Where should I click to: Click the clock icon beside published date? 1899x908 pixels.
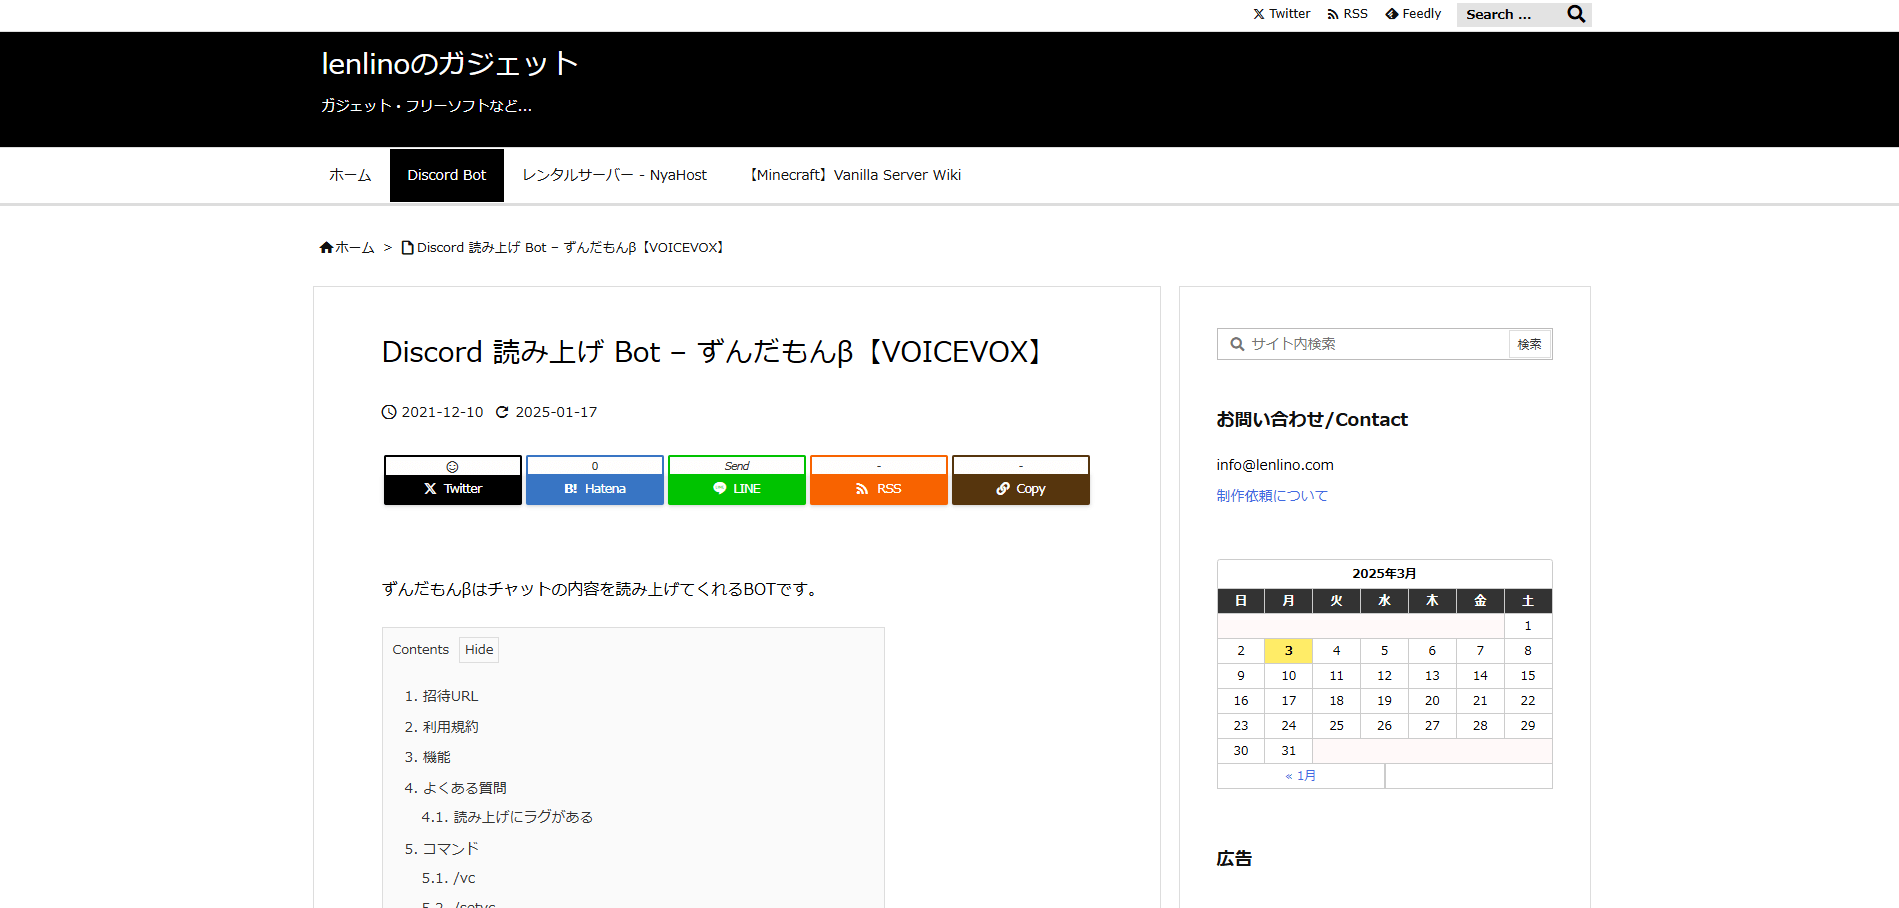point(389,412)
